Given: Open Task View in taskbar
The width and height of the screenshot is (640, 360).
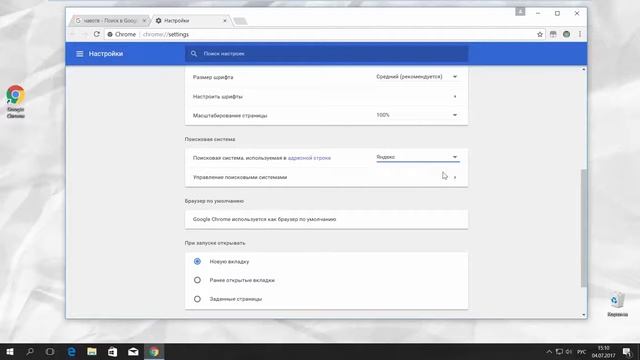Looking at the screenshot, I should coord(50,352).
